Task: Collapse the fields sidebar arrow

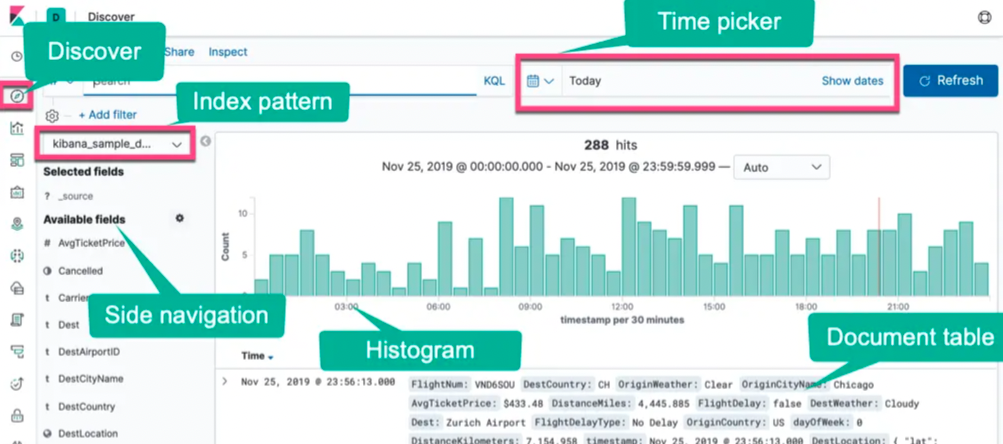Action: coord(205,141)
